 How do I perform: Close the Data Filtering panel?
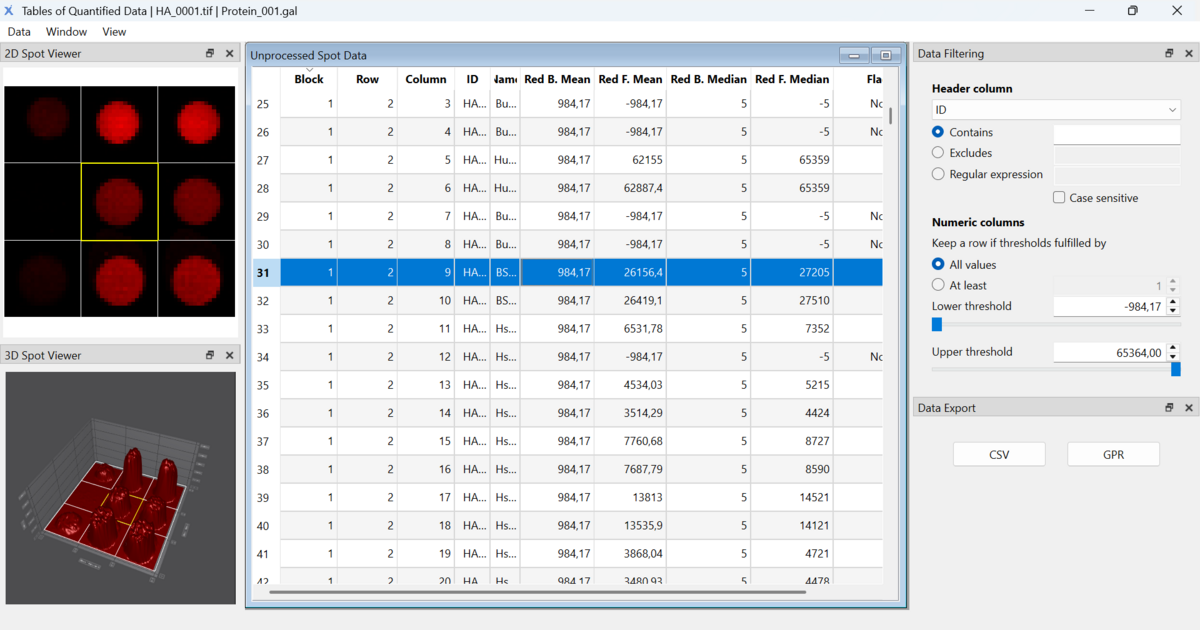pos(1189,54)
